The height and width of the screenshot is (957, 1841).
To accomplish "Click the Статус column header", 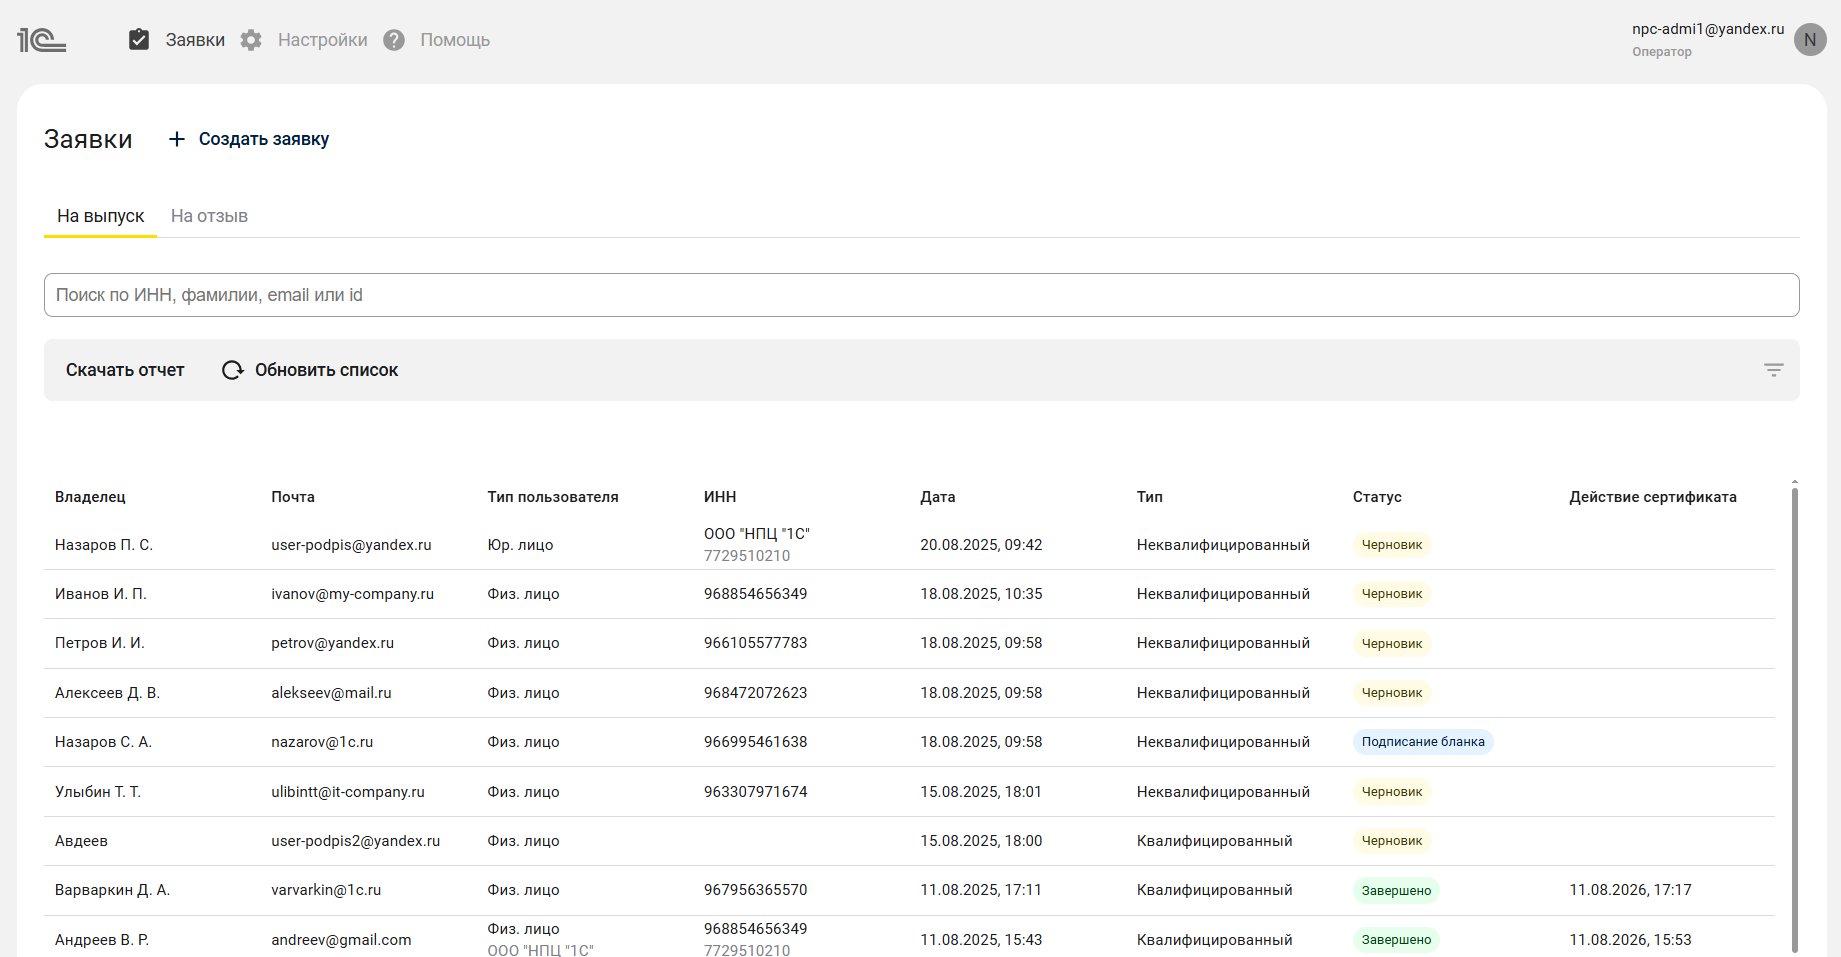I will pos(1377,497).
